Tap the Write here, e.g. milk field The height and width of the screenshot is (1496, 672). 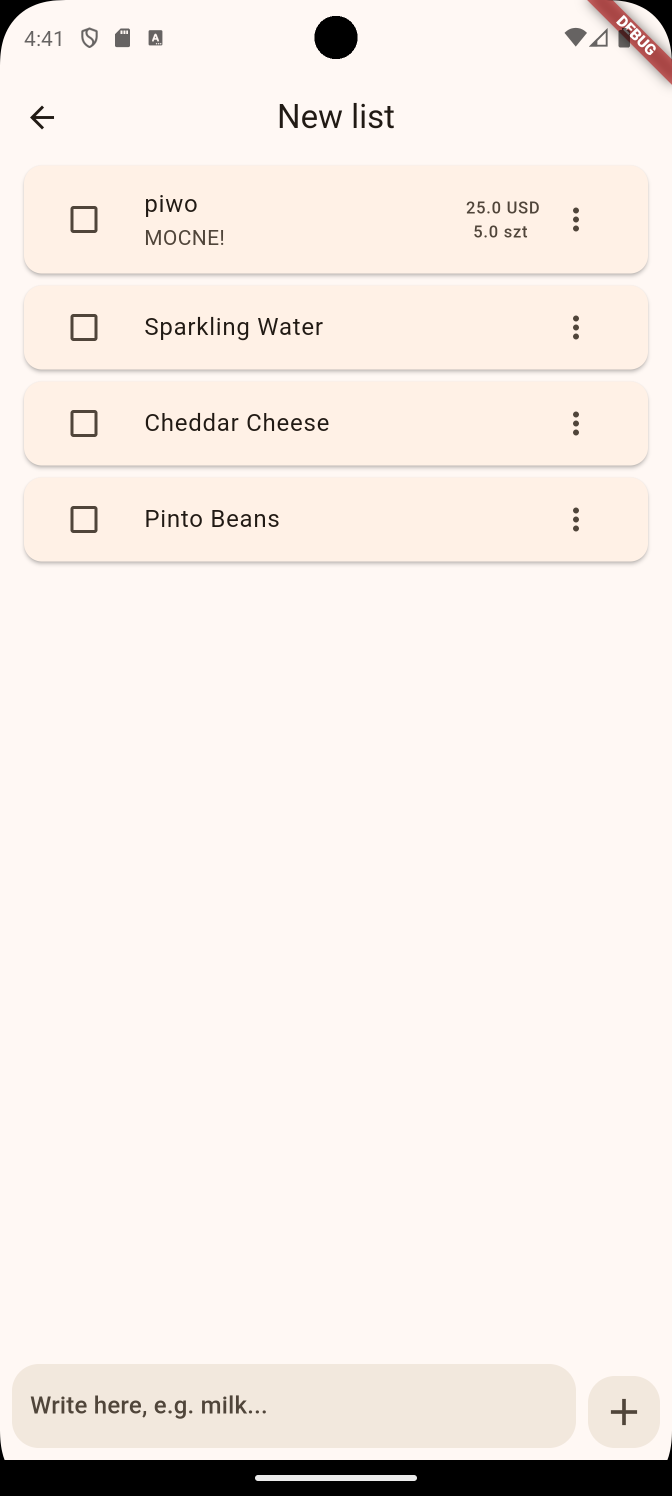(294, 1406)
